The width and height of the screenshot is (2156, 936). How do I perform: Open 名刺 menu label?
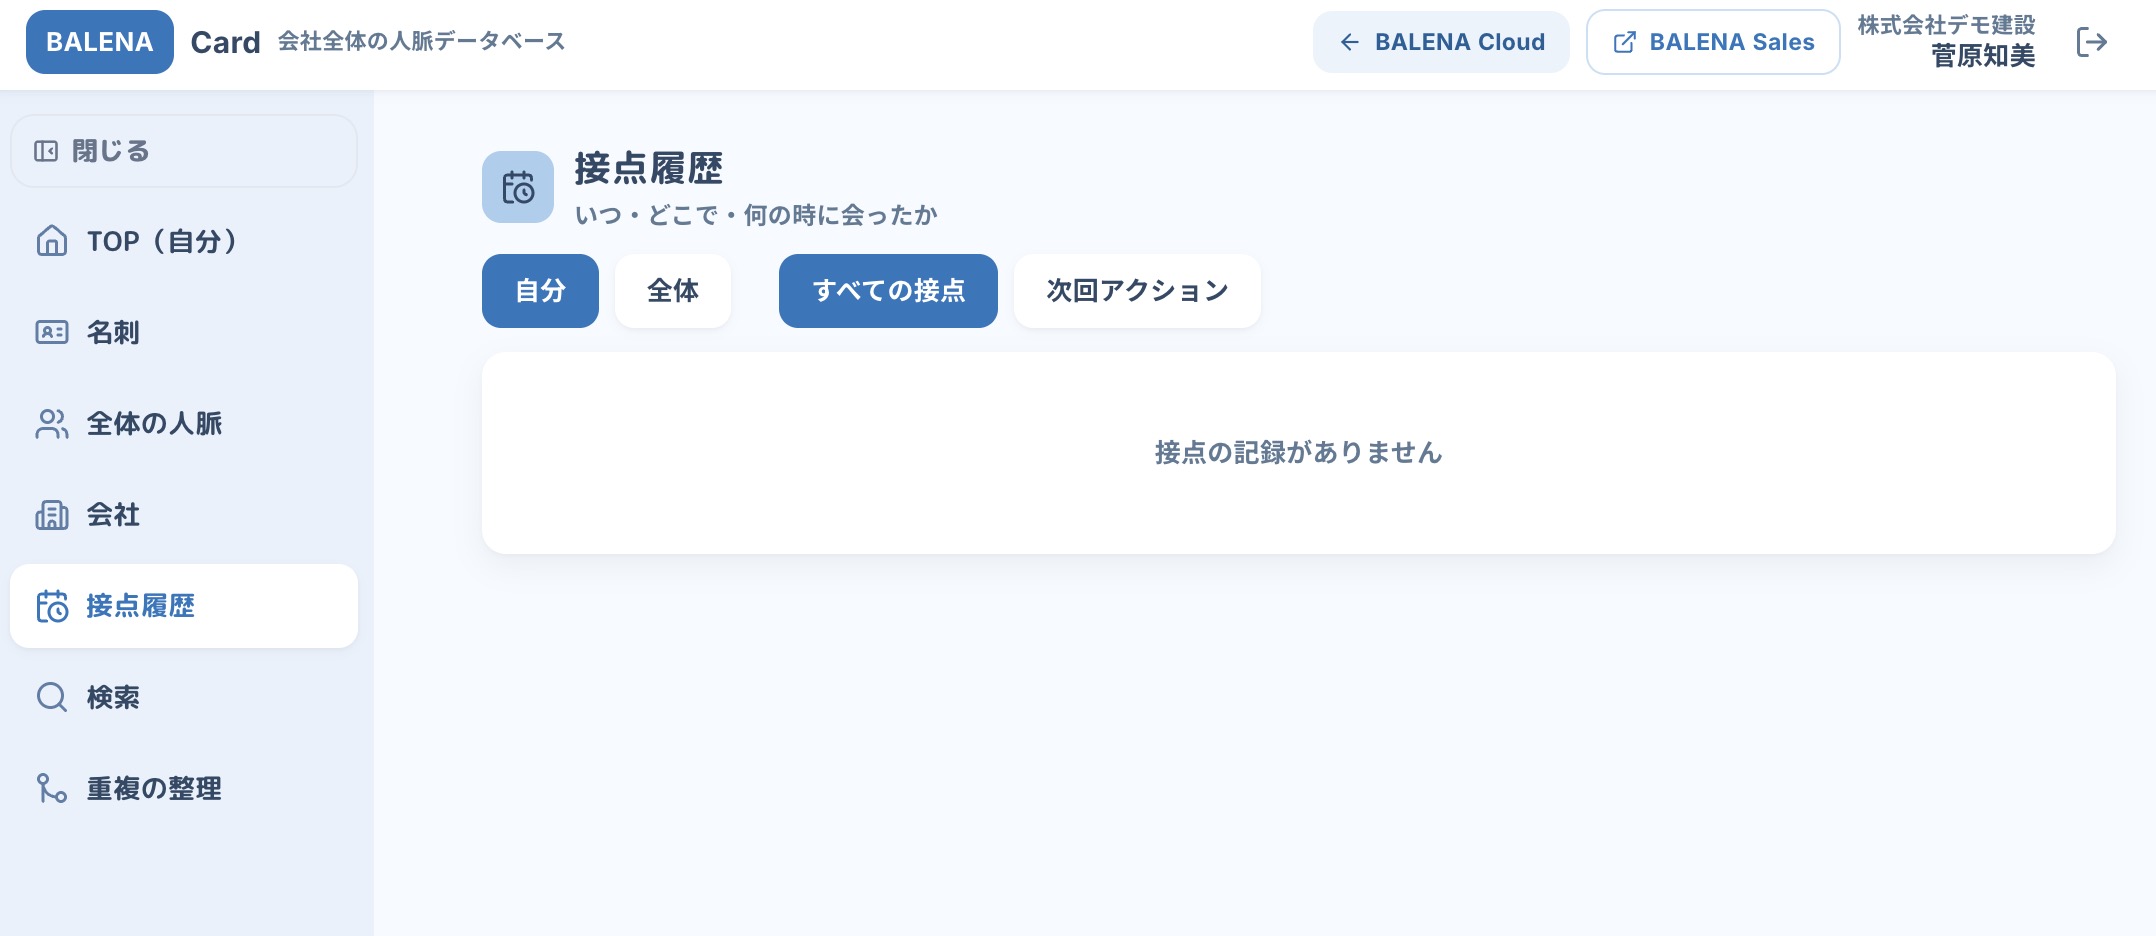click(x=113, y=332)
